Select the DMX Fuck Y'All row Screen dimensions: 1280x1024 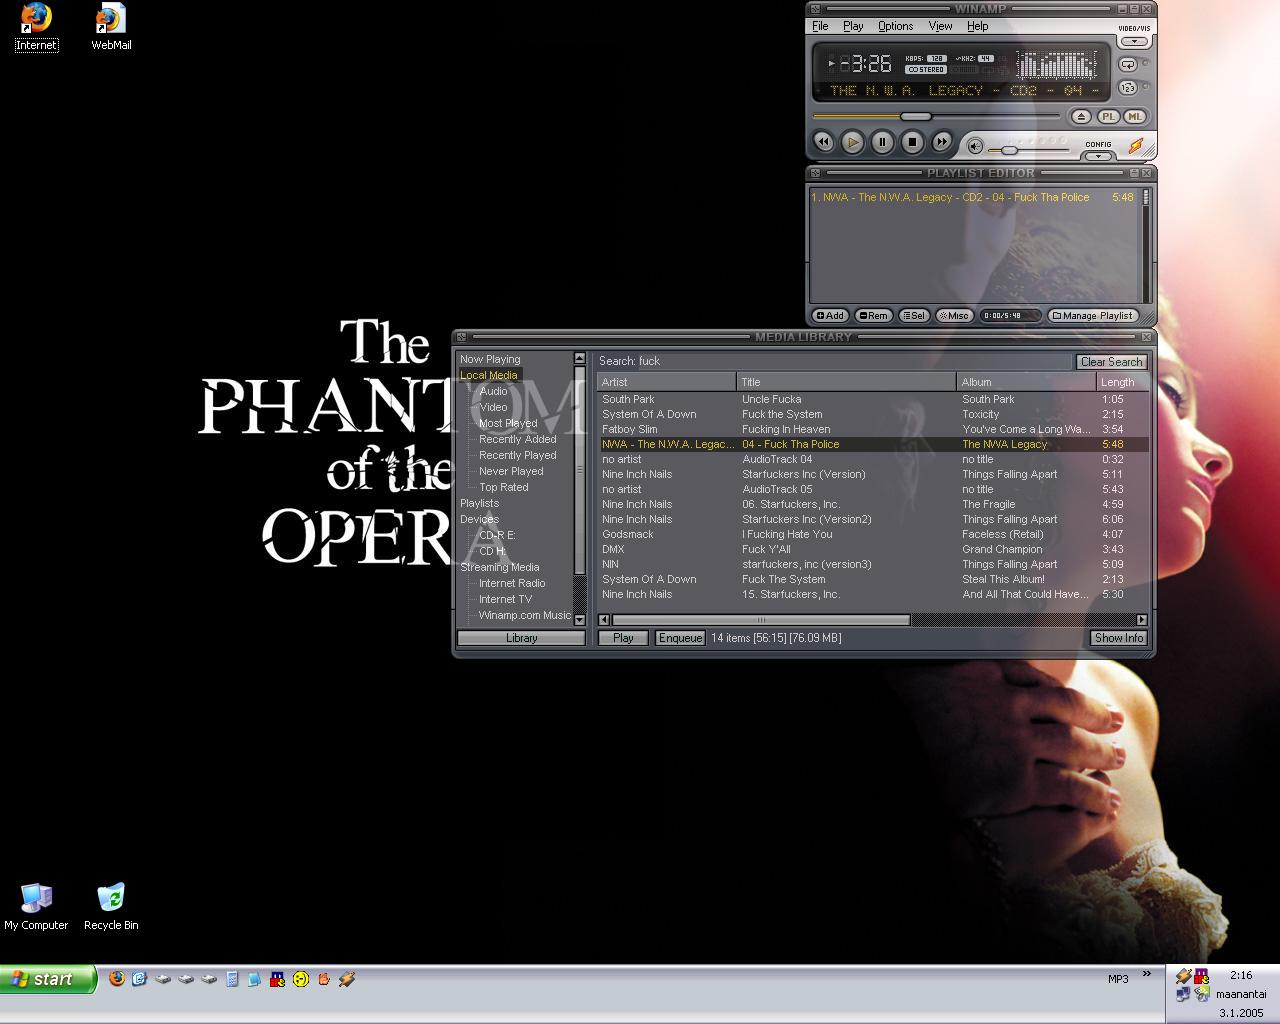coord(873,549)
